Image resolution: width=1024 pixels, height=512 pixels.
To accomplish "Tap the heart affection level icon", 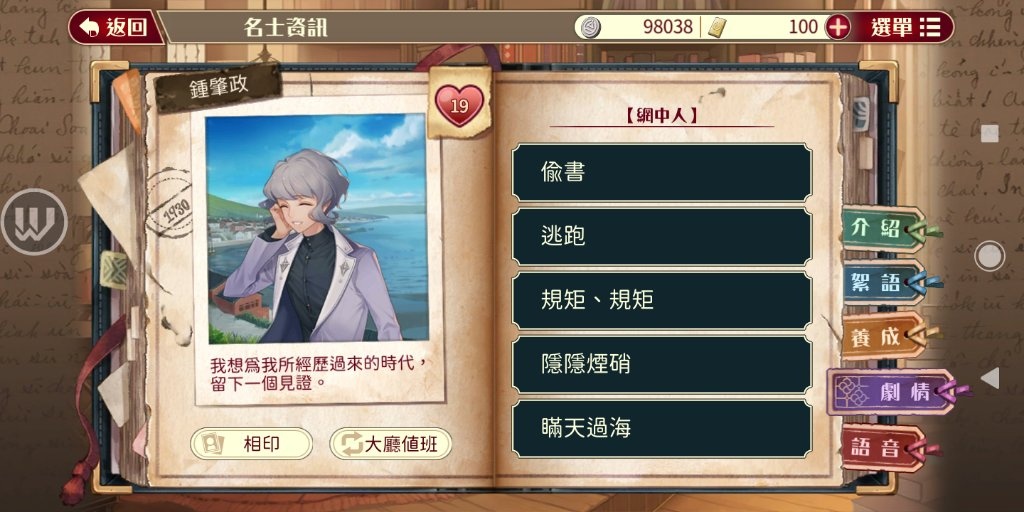I will coord(460,105).
